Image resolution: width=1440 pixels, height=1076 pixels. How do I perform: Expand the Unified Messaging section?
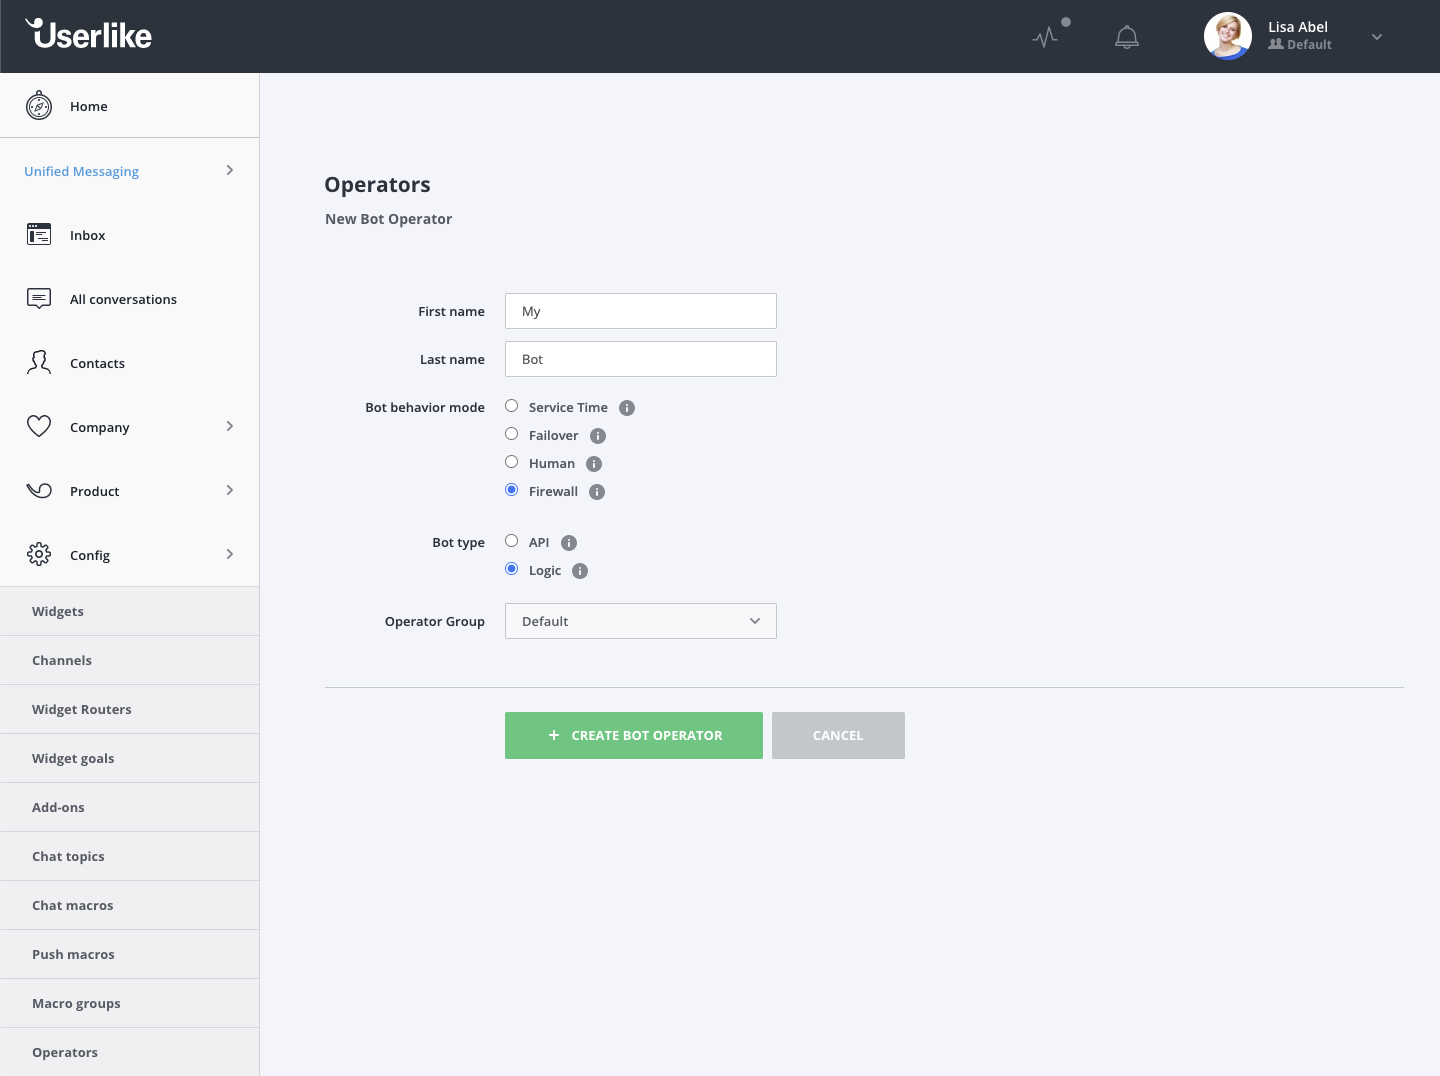[x=229, y=171]
